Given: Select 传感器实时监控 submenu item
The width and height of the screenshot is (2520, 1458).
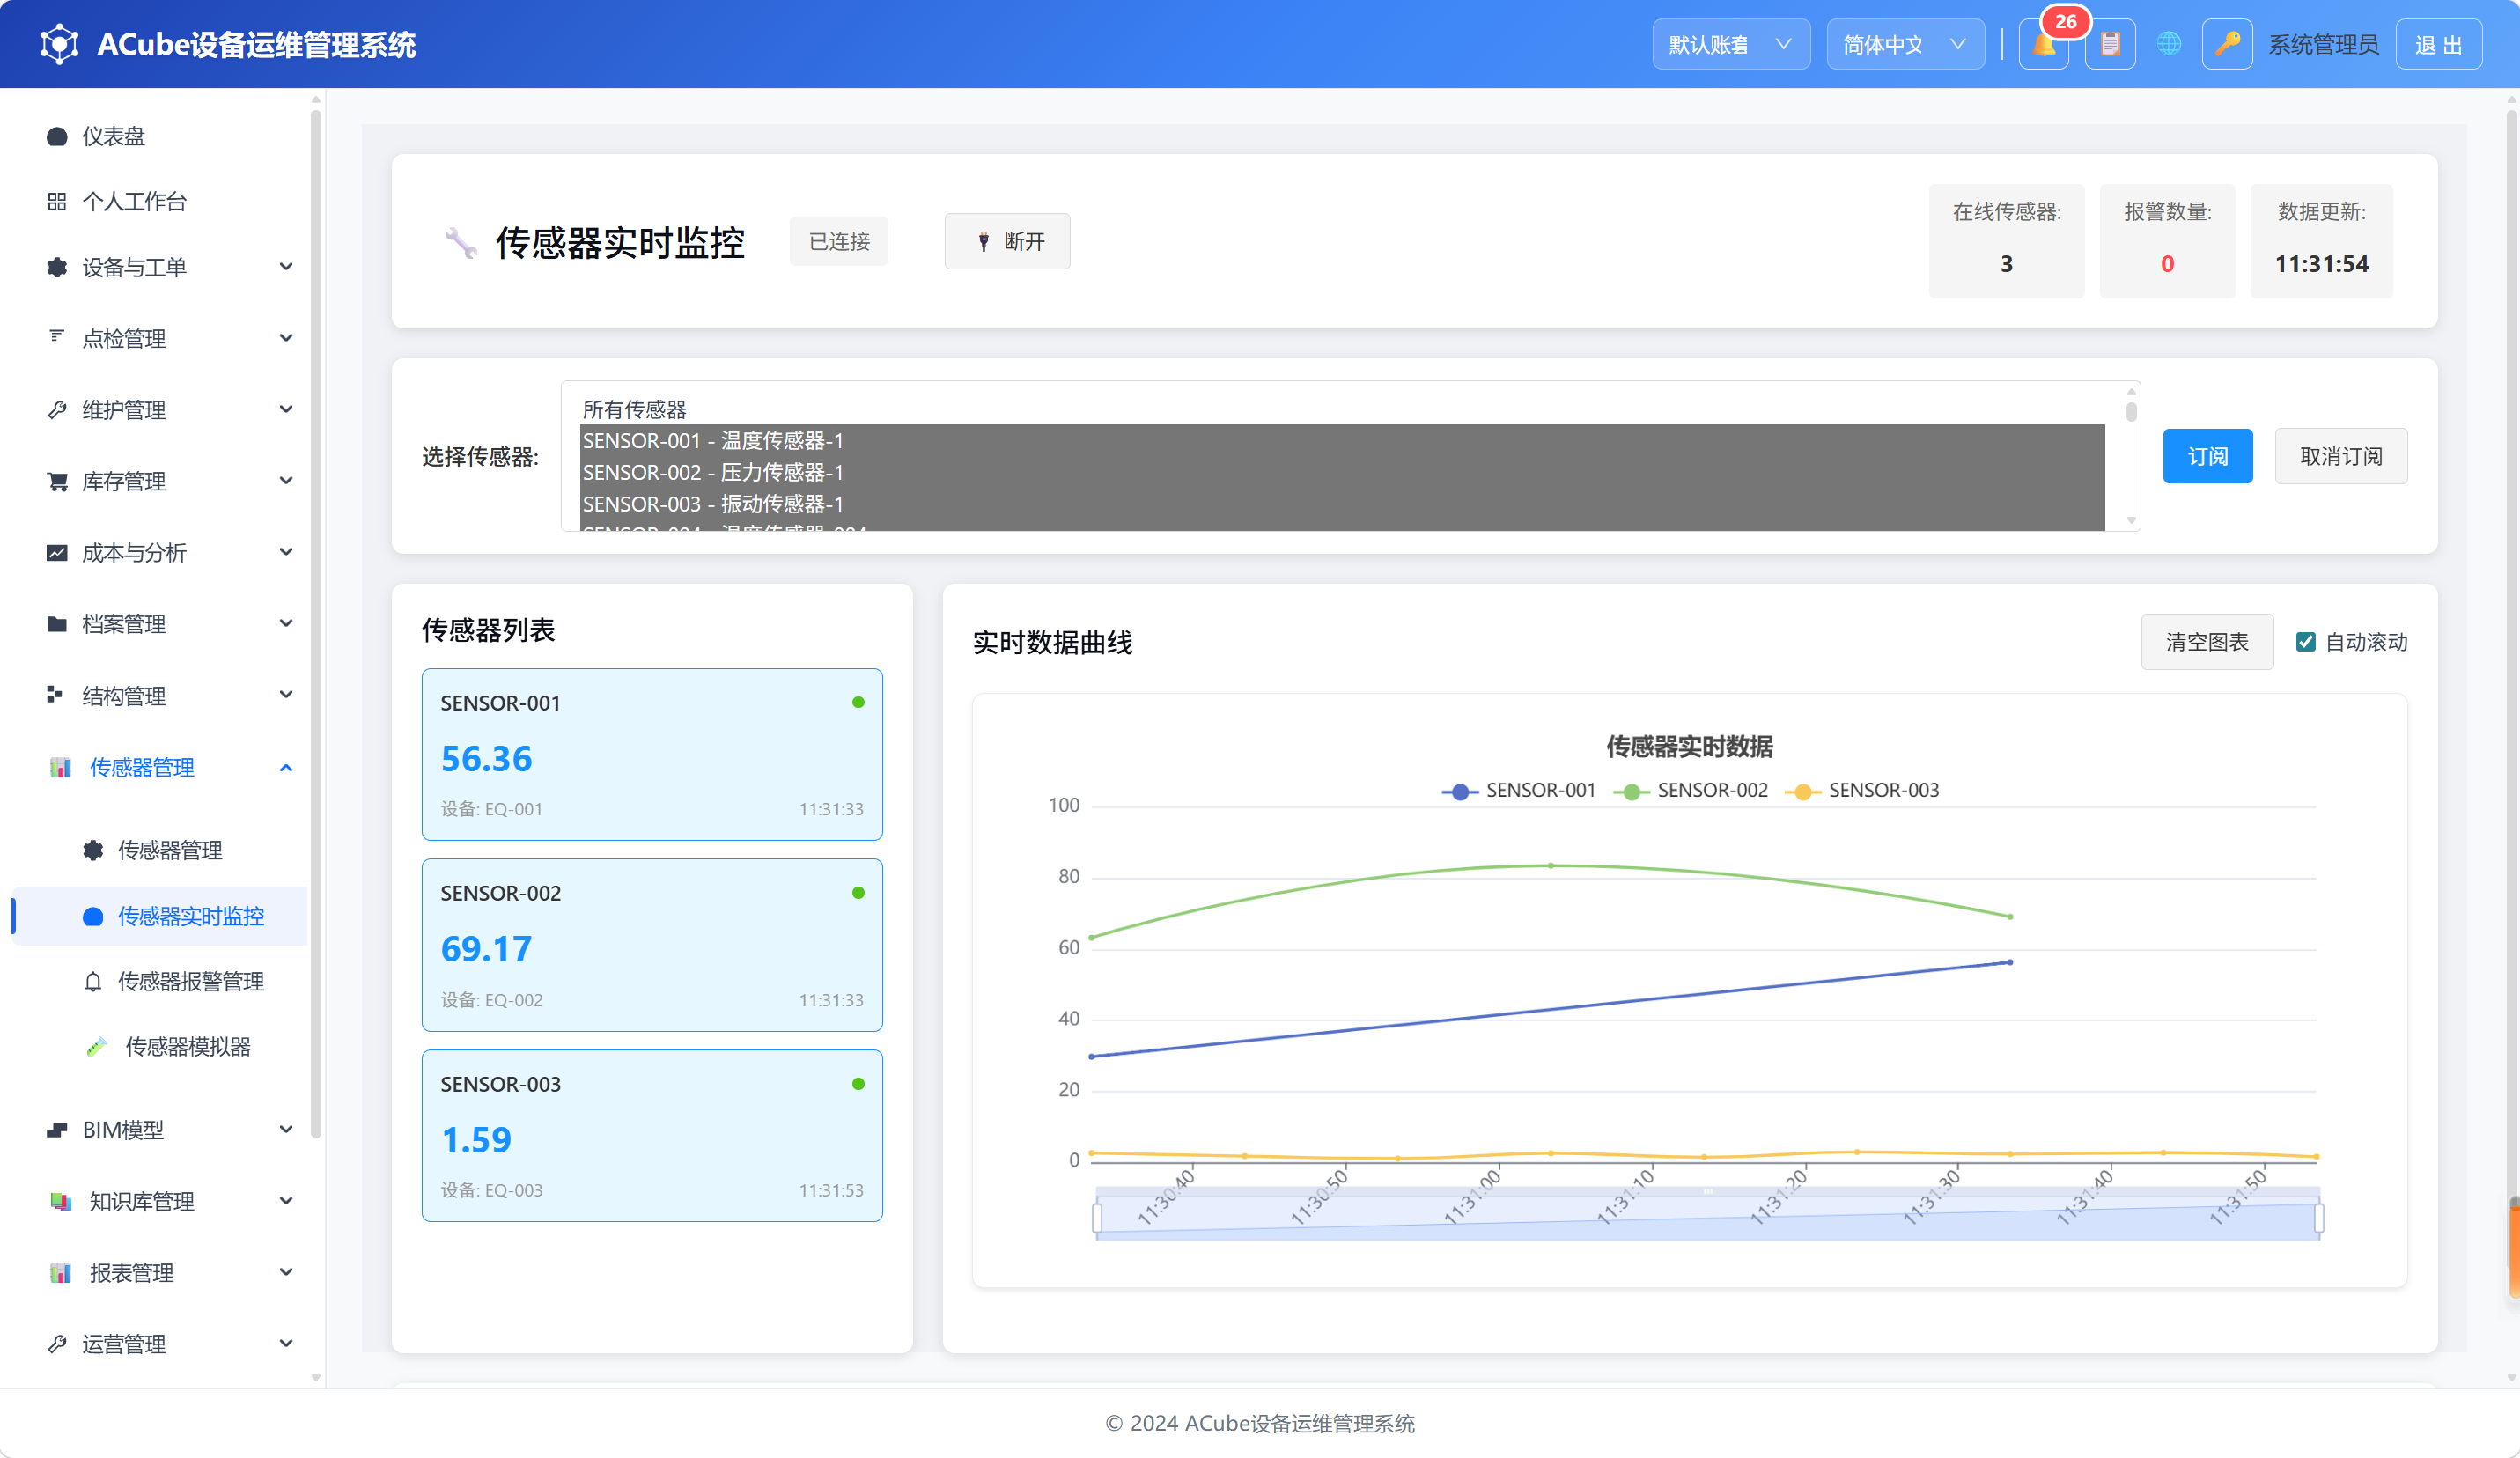Looking at the screenshot, I should pyautogui.click(x=160, y=916).
